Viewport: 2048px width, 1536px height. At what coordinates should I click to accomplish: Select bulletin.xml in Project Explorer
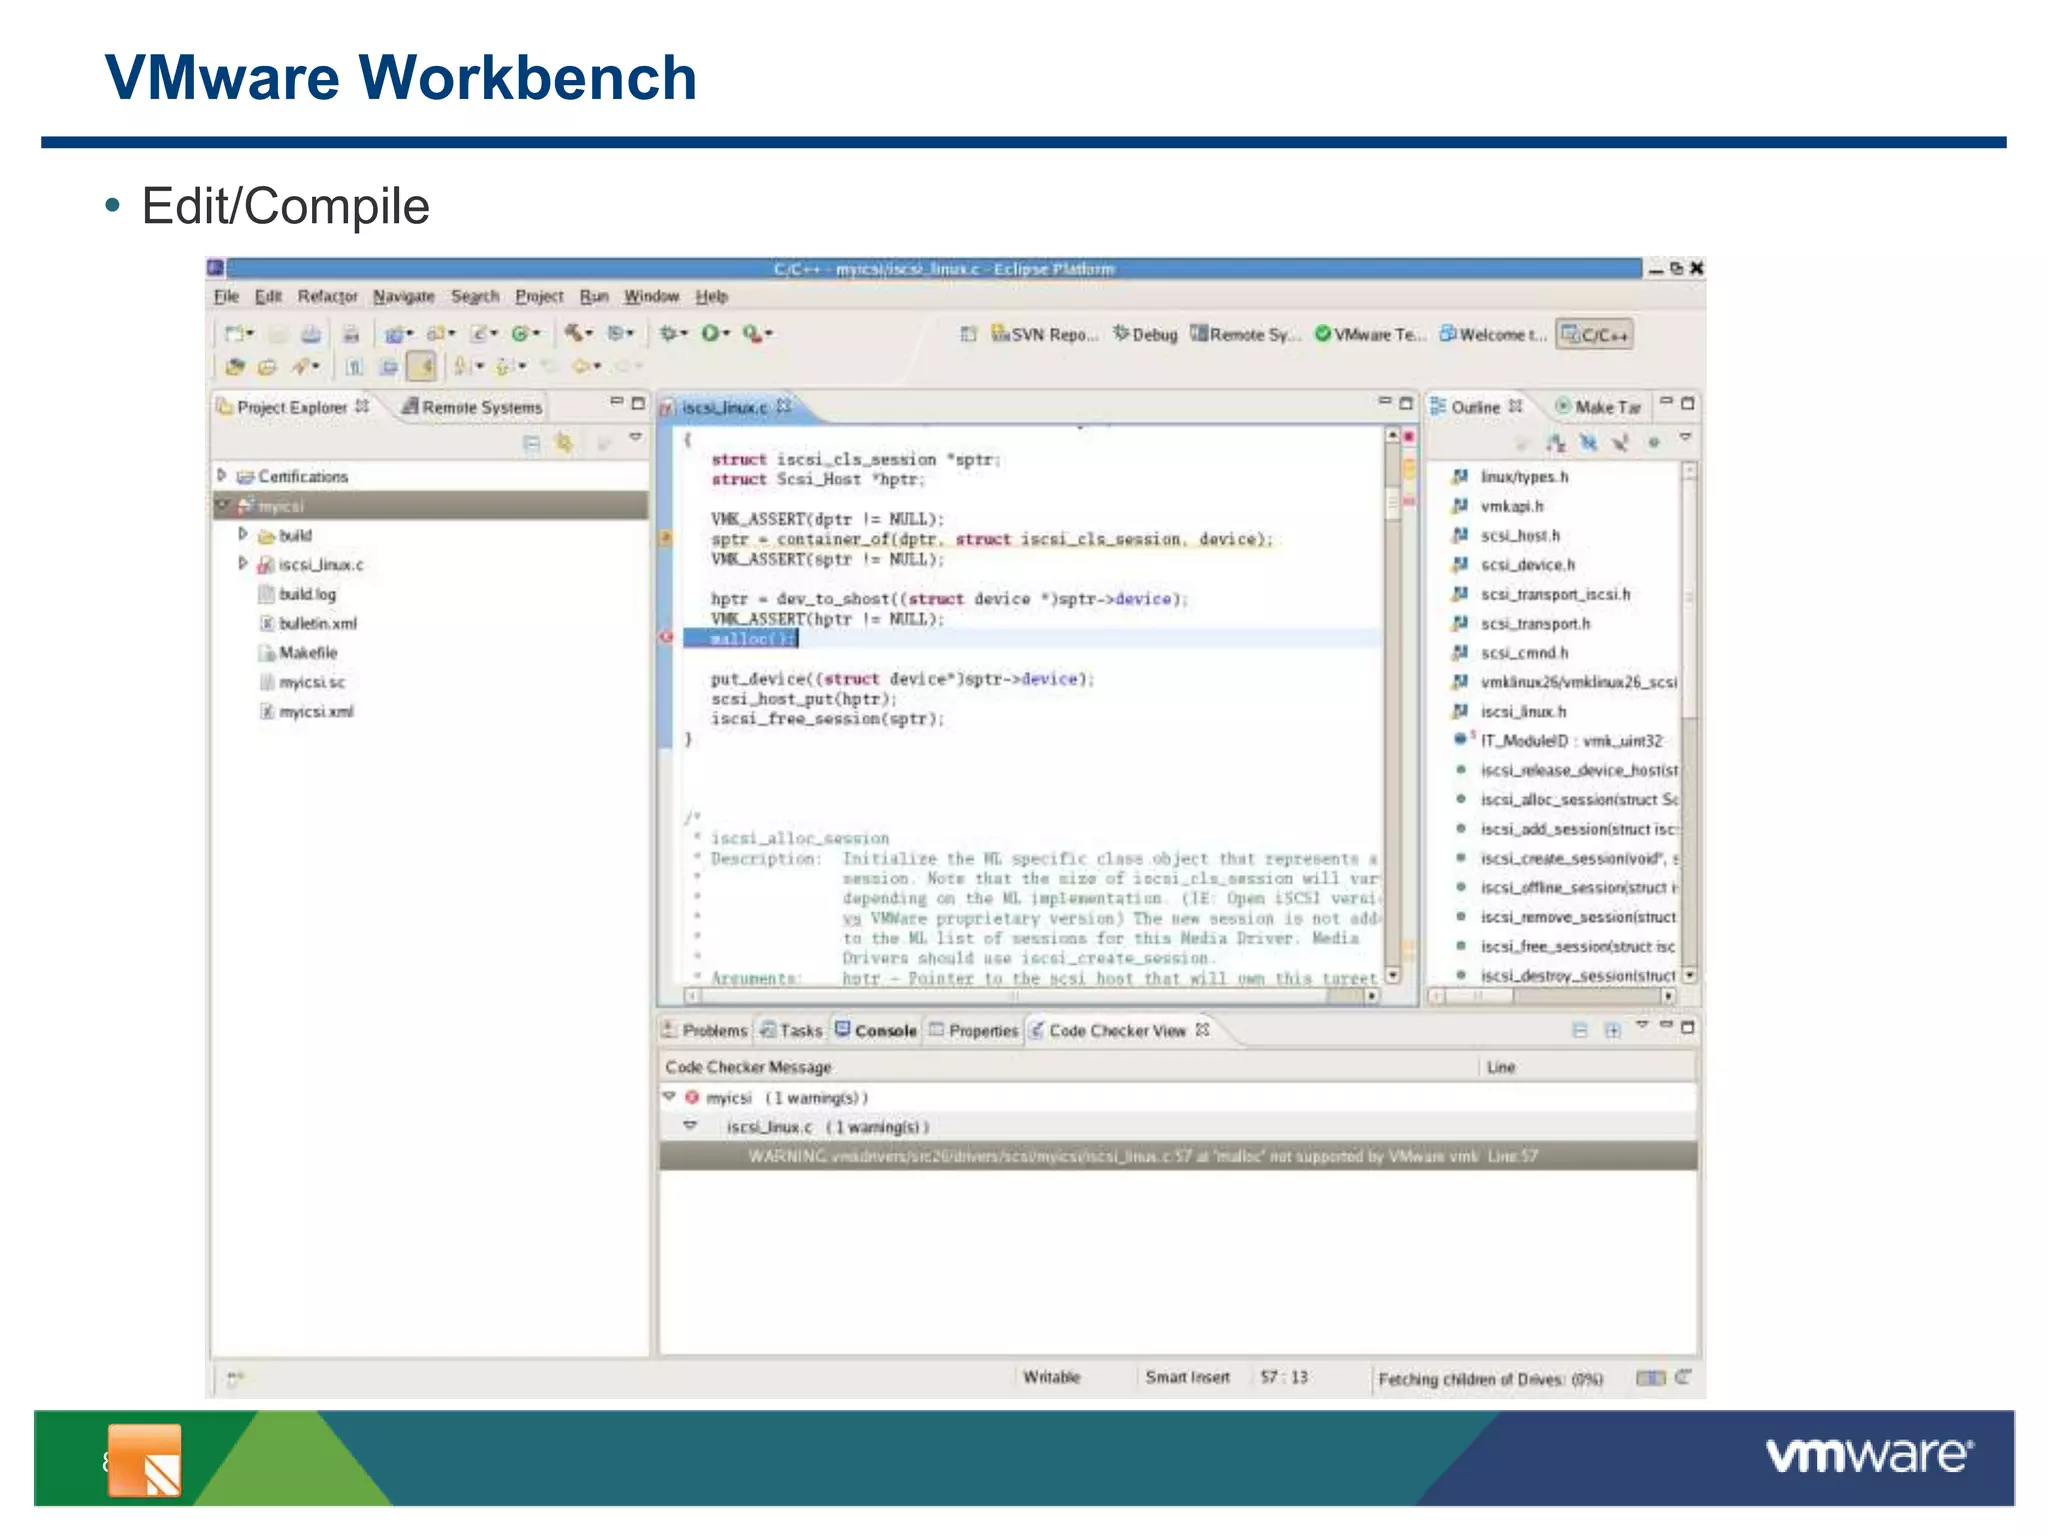308,623
